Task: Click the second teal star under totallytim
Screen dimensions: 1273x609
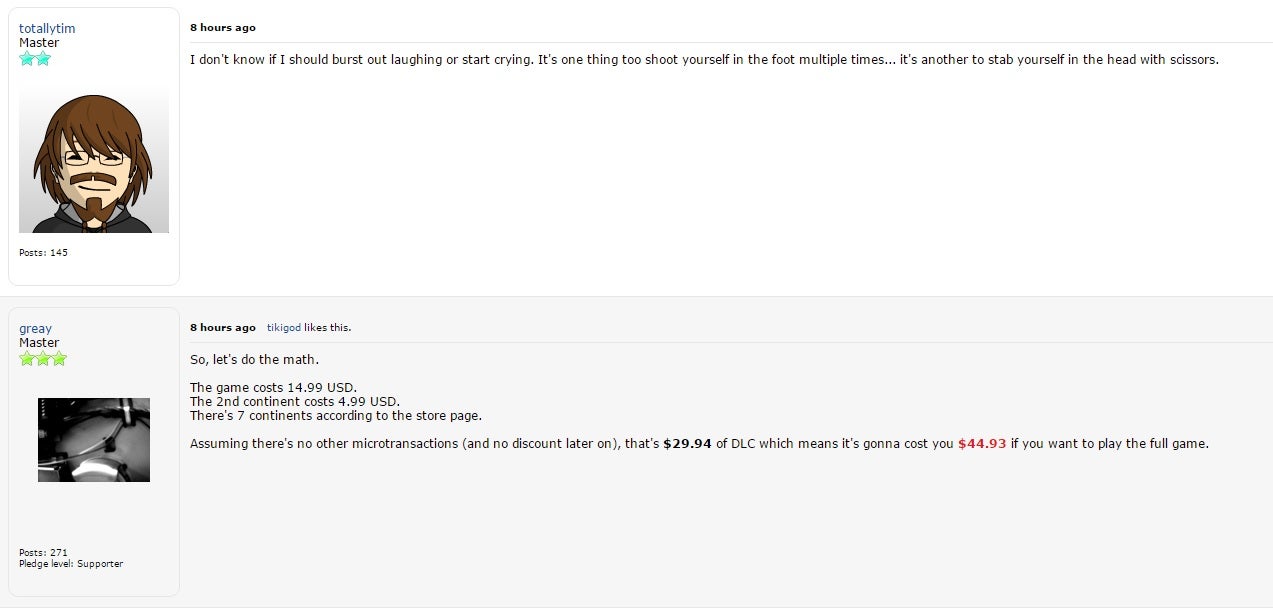Action: [x=43, y=59]
